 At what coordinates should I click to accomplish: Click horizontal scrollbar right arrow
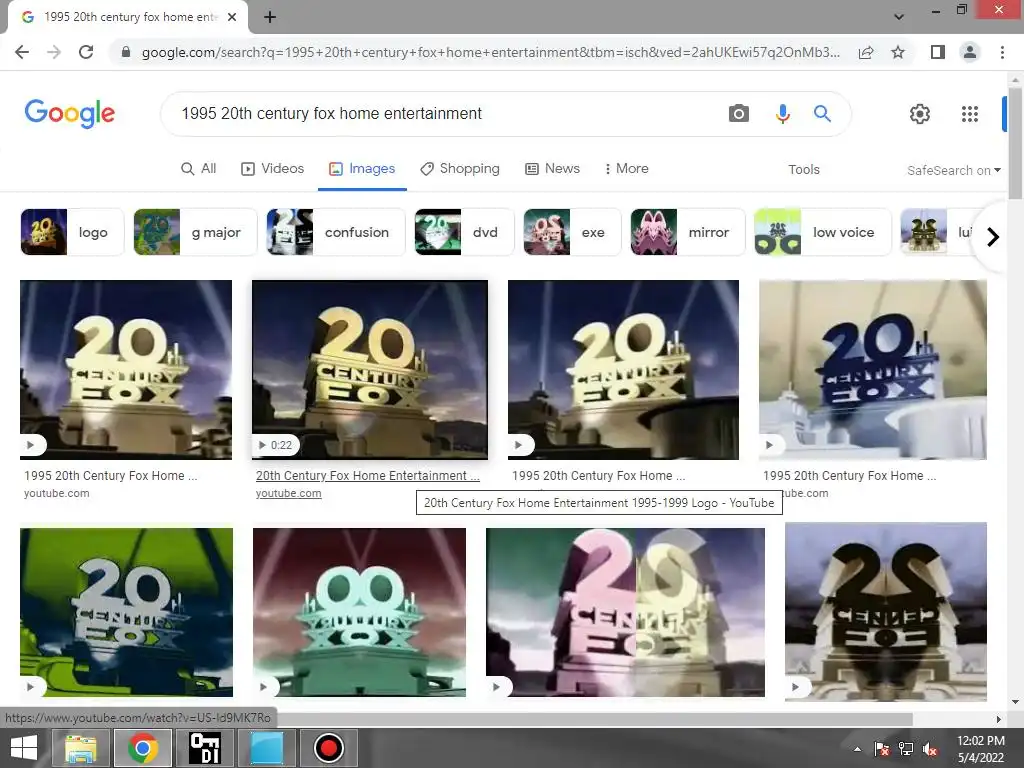tap(999, 719)
